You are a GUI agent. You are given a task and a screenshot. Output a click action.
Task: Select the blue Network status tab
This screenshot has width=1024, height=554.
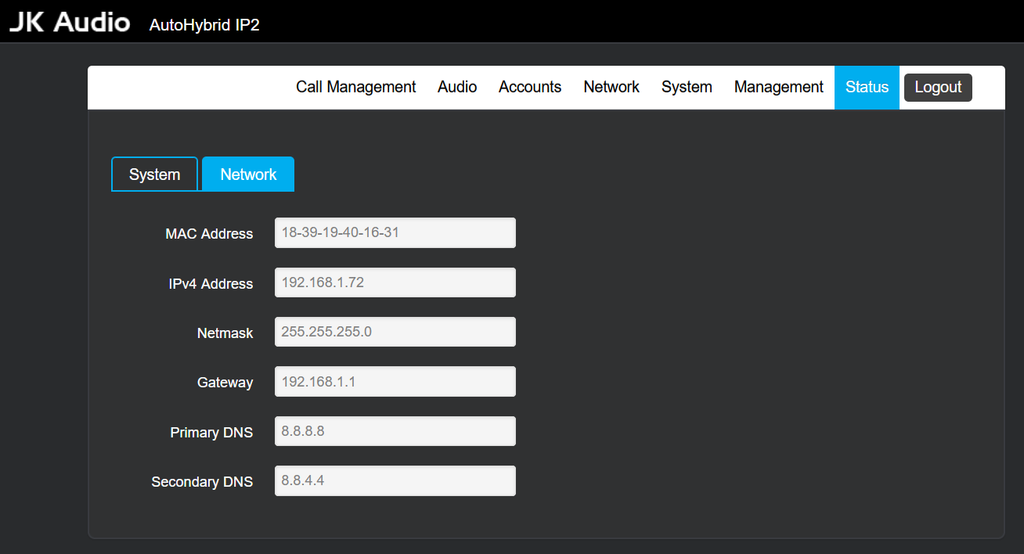click(248, 174)
